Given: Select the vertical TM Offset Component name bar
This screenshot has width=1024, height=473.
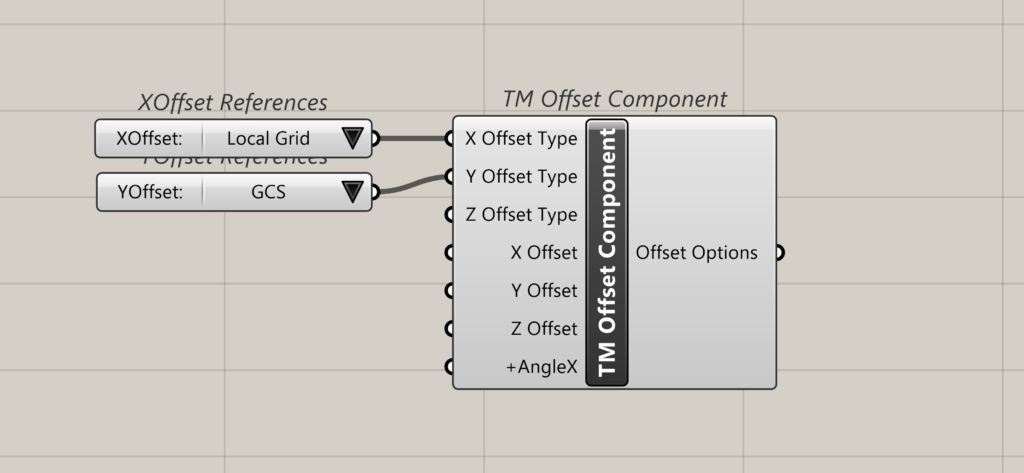Looking at the screenshot, I should point(607,252).
